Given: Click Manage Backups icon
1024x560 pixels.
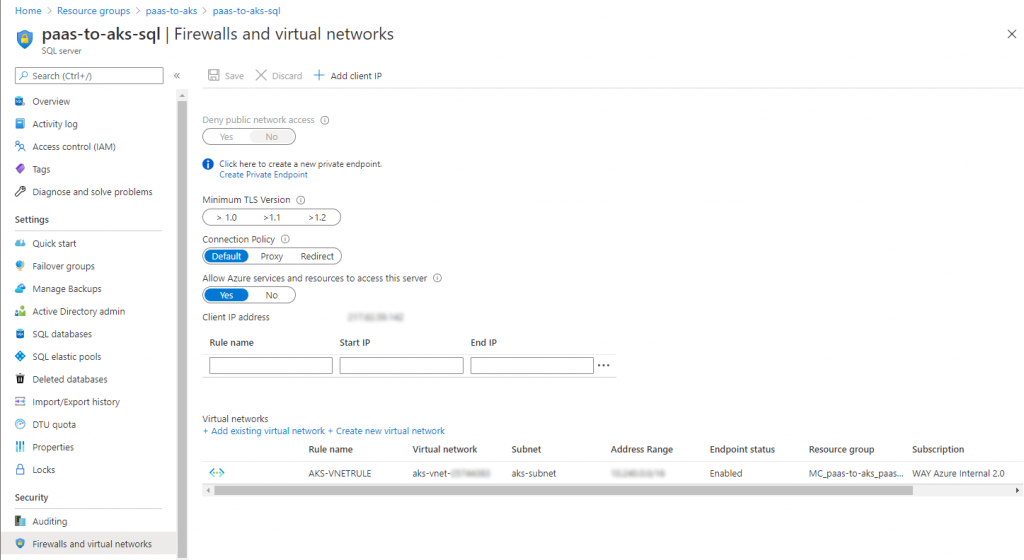Looking at the screenshot, I should (x=20, y=288).
